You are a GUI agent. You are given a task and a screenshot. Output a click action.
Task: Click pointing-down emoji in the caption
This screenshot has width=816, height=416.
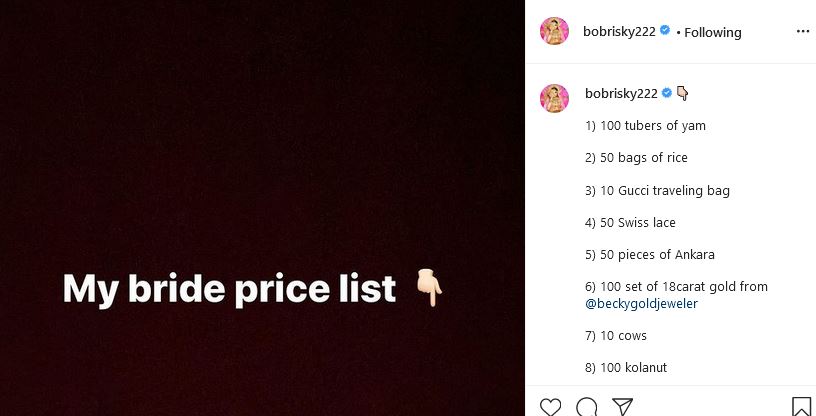point(683,94)
